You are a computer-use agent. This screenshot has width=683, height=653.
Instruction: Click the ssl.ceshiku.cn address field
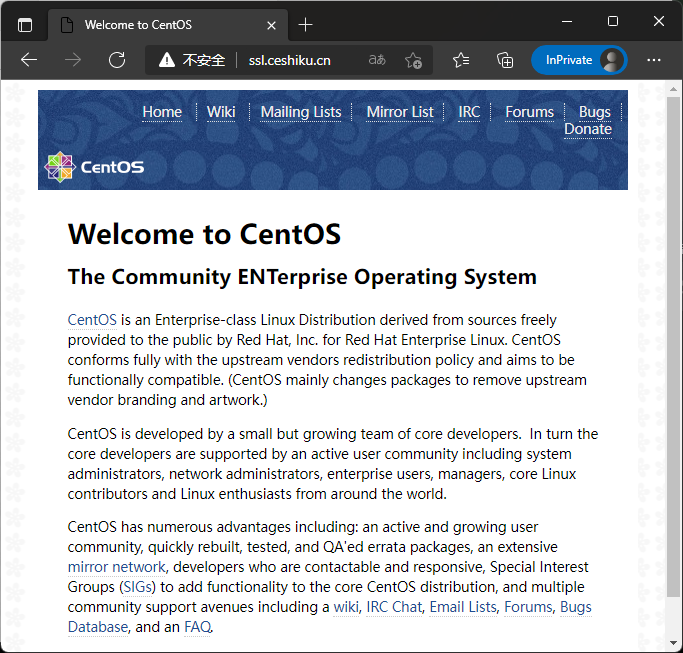point(289,60)
